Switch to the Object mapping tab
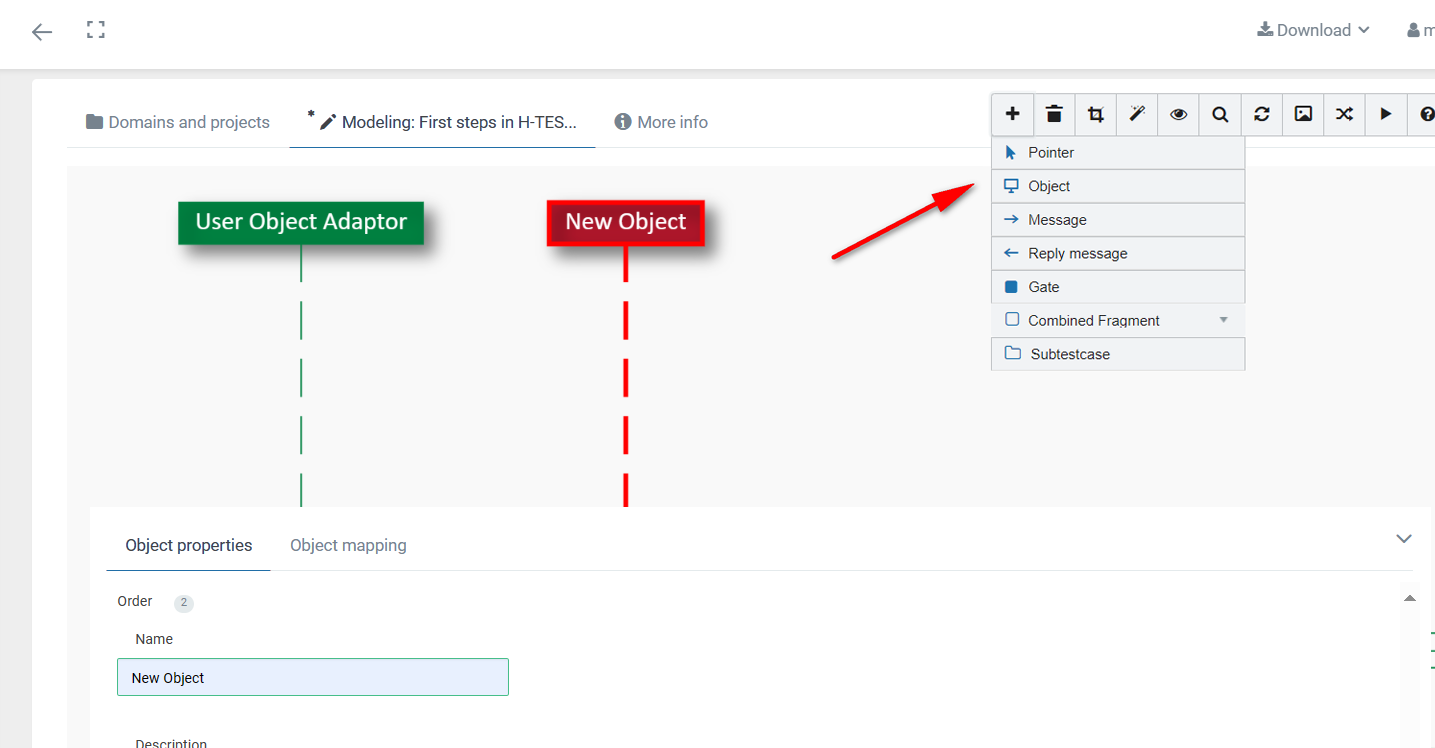The height and width of the screenshot is (748, 1435). (348, 545)
